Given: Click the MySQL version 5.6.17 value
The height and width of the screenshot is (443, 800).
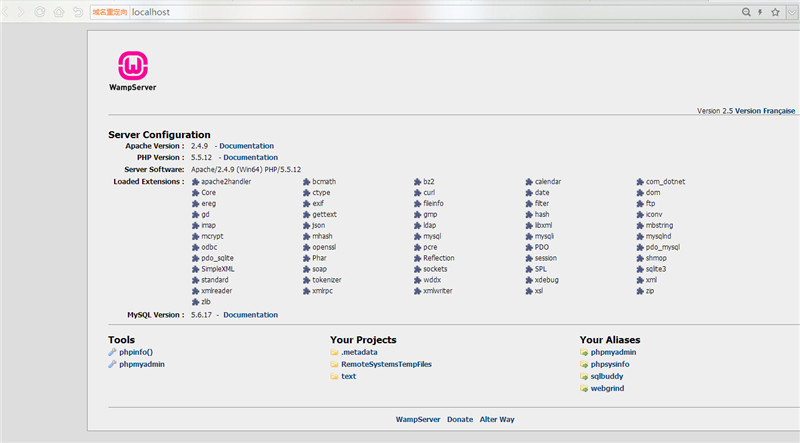Looking at the screenshot, I should click(201, 315).
